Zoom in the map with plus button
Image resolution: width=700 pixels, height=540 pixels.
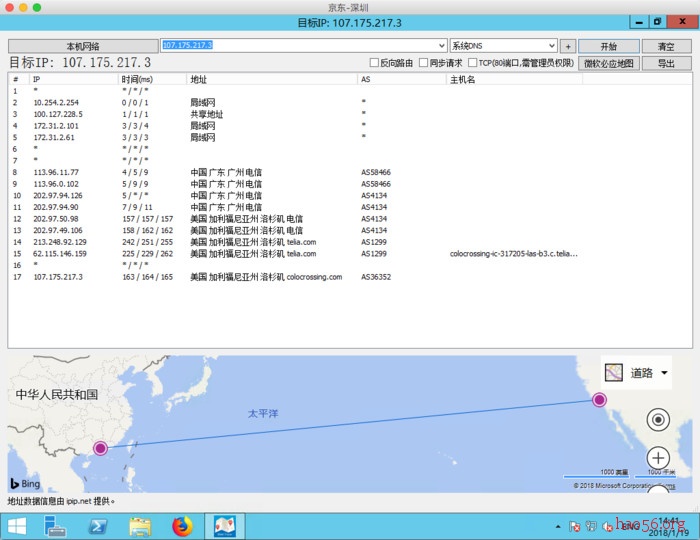click(658, 458)
